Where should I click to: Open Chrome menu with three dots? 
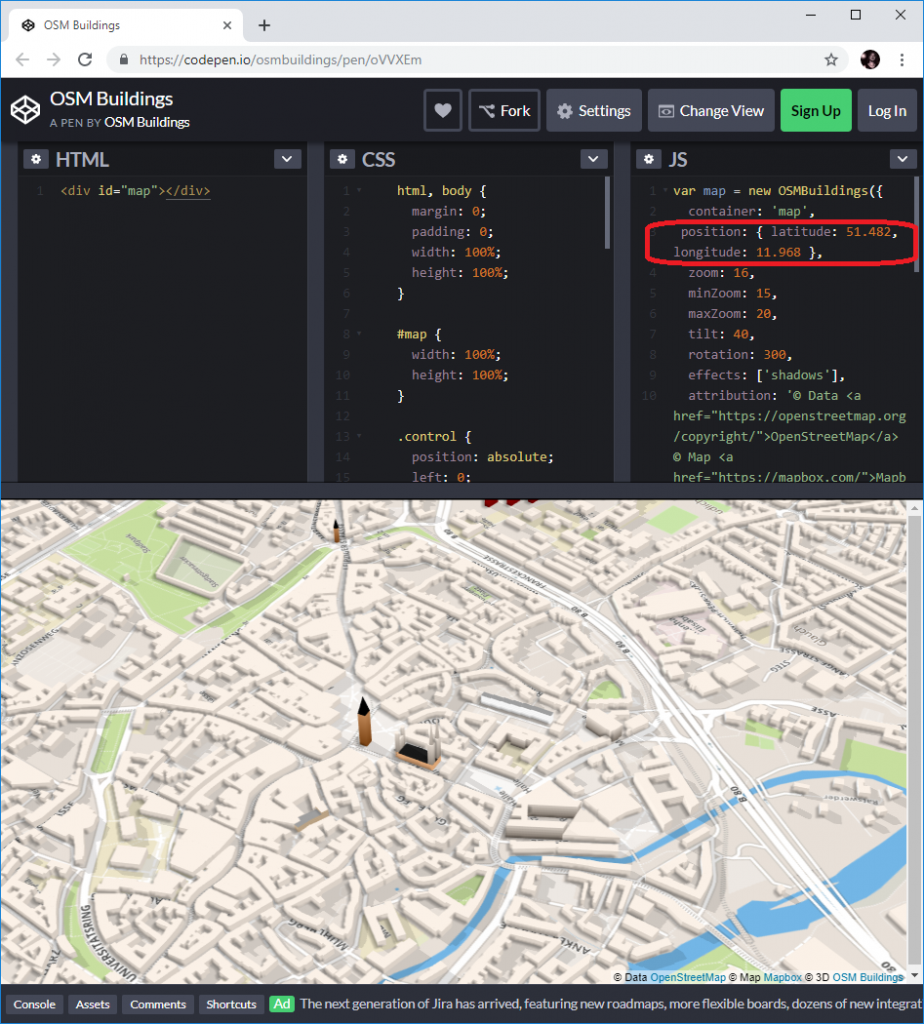(x=902, y=60)
